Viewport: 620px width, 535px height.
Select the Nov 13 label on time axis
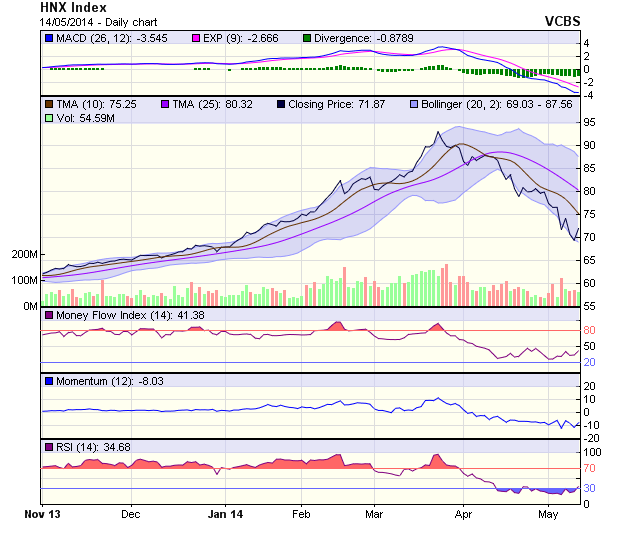[x=41, y=514]
